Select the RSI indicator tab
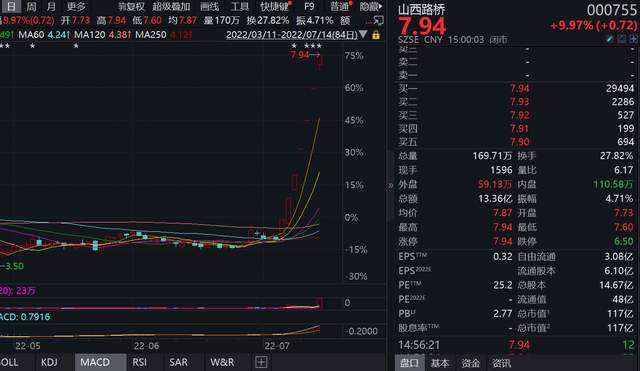The height and width of the screenshot is (371, 640). [x=139, y=362]
